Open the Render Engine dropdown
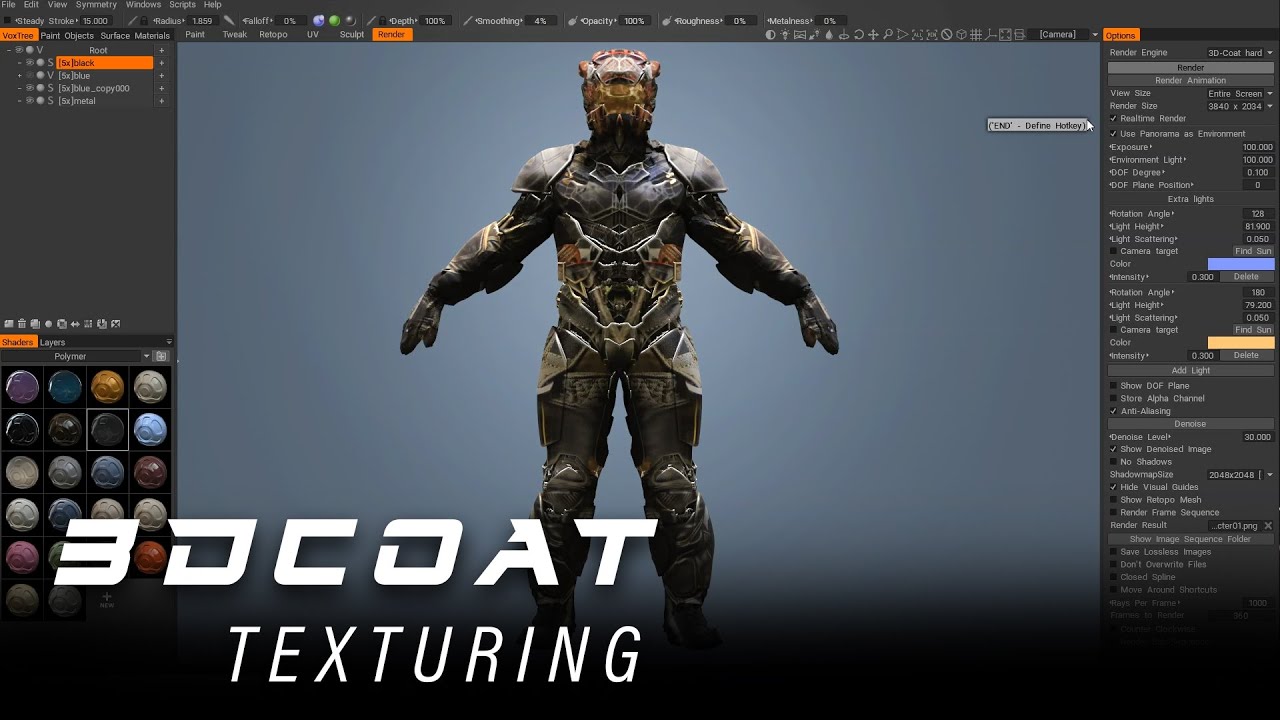The height and width of the screenshot is (720, 1280). [1239, 52]
